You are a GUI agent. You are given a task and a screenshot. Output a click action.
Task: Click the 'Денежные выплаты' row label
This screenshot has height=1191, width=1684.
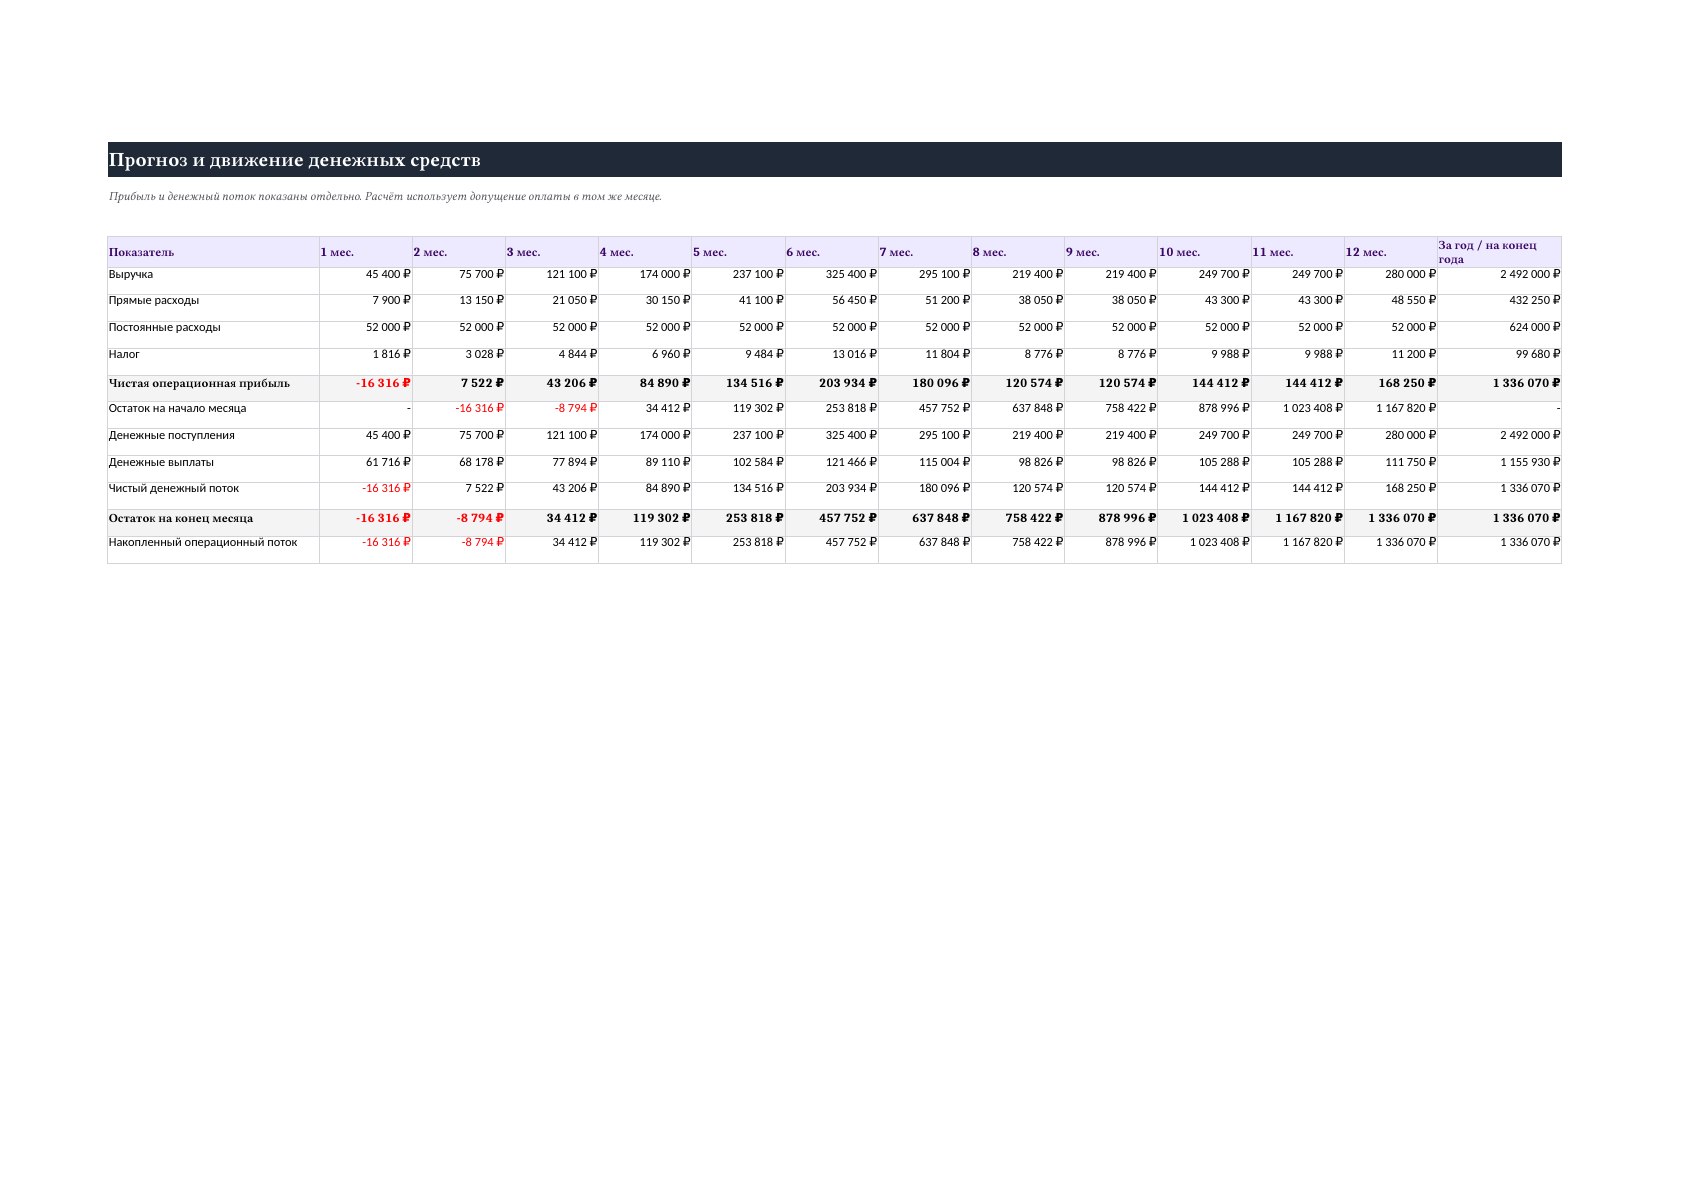tap(161, 462)
